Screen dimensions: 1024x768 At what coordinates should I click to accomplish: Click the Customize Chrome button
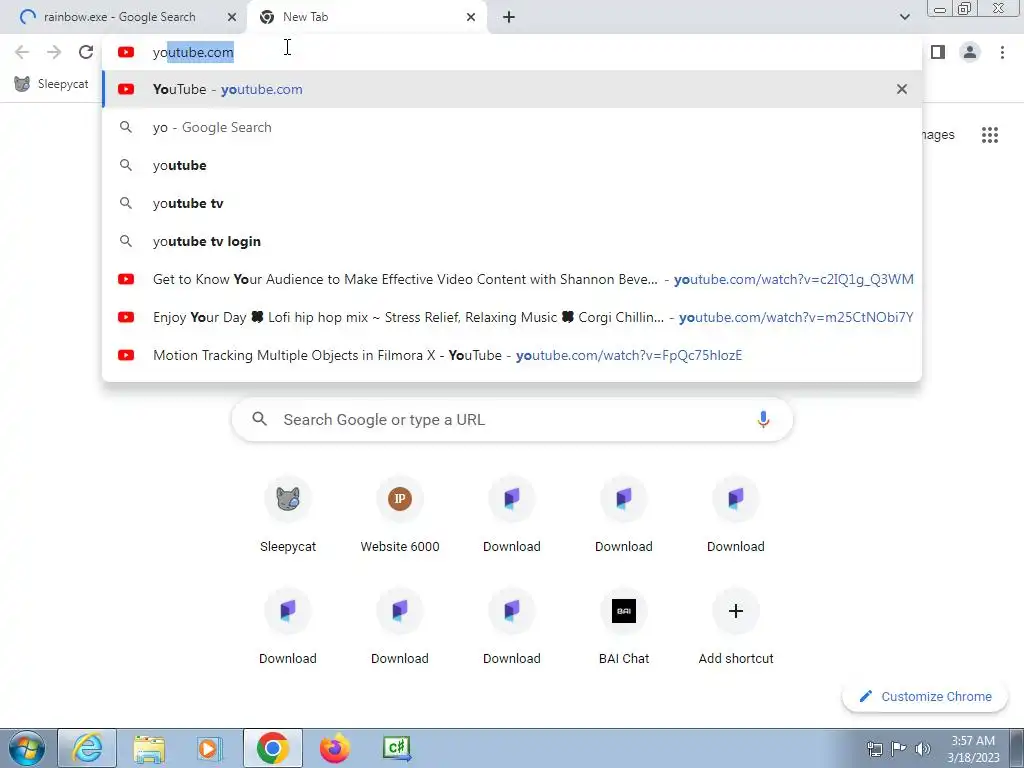[925, 696]
